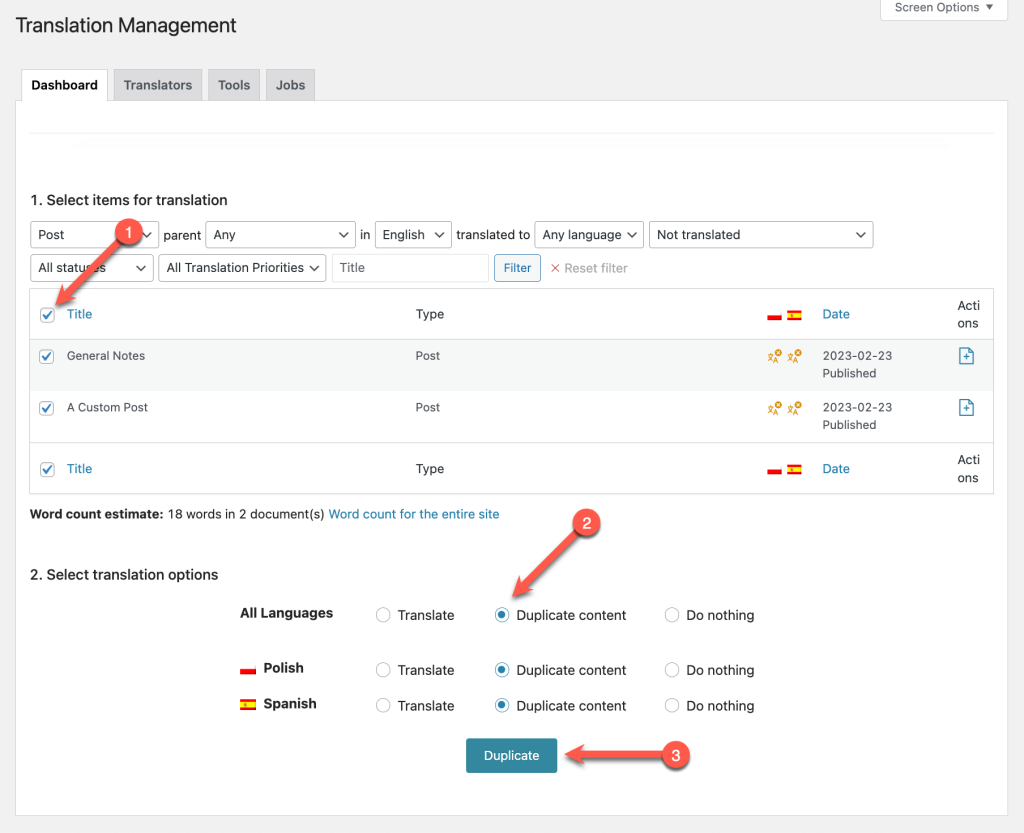Click the Polish flag icon in table header
This screenshot has height=833, width=1024.
coord(774,313)
